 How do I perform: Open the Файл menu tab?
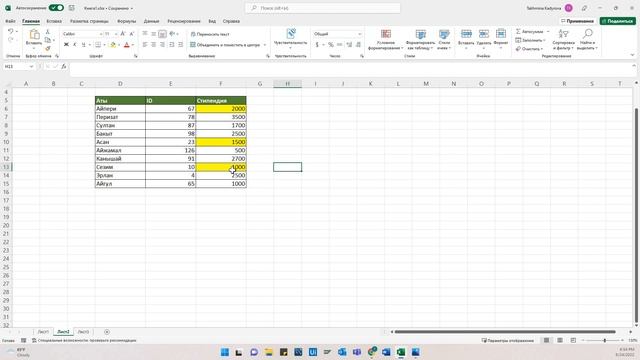[x=10, y=21]
